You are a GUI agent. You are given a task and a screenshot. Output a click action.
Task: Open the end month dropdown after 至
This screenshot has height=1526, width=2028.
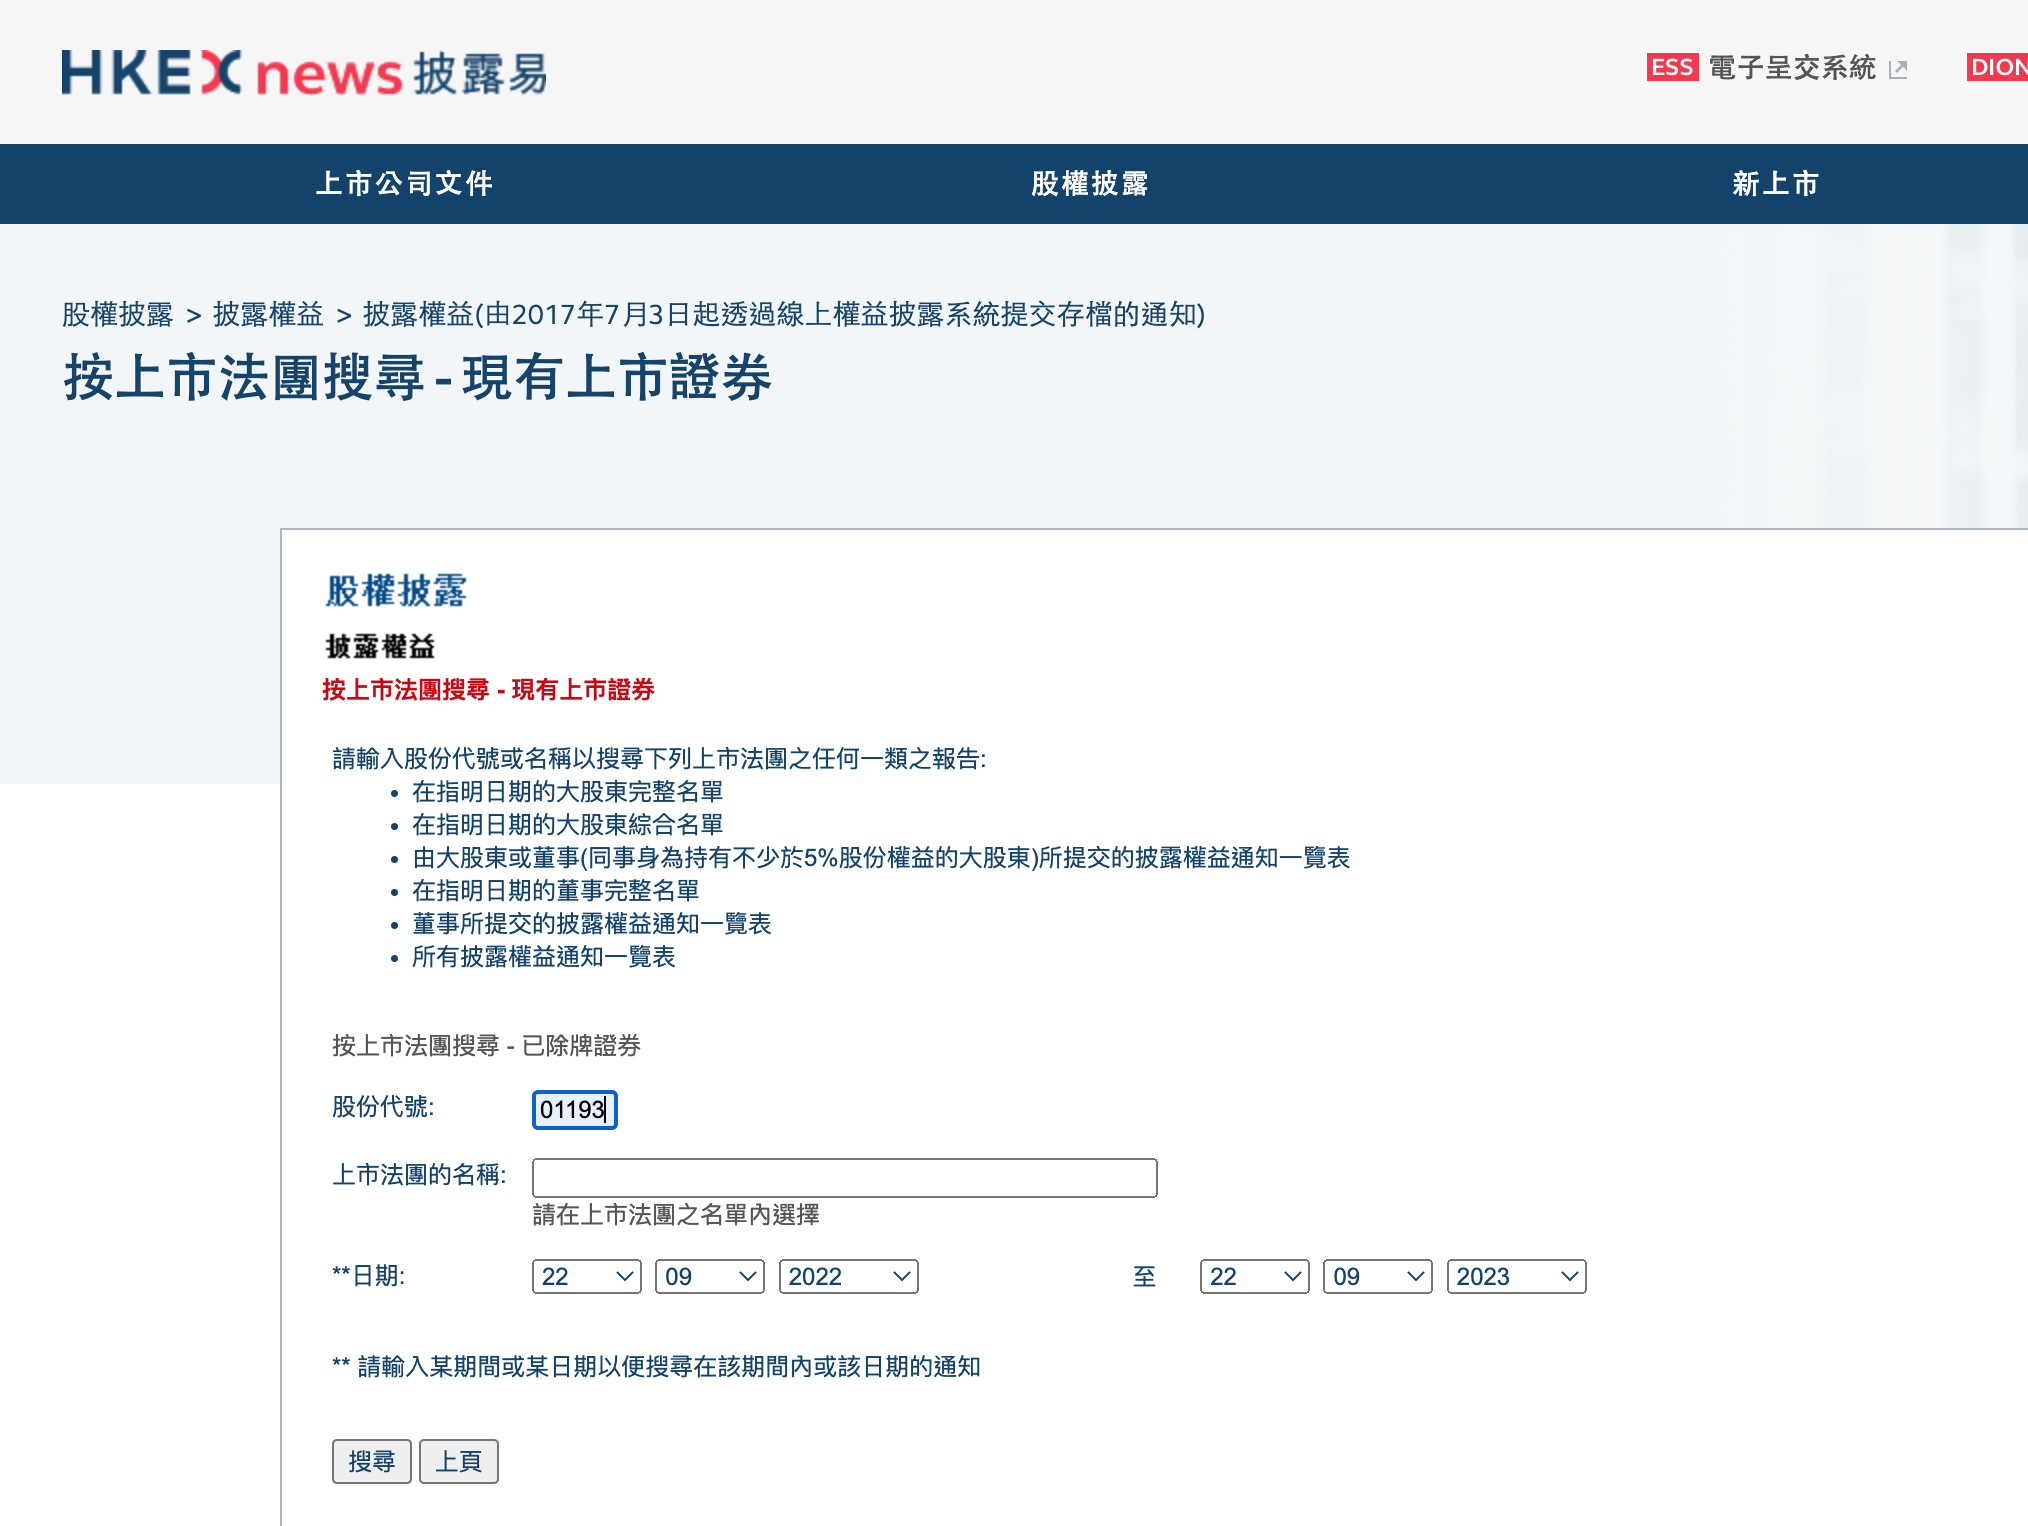[1377, 1276]
